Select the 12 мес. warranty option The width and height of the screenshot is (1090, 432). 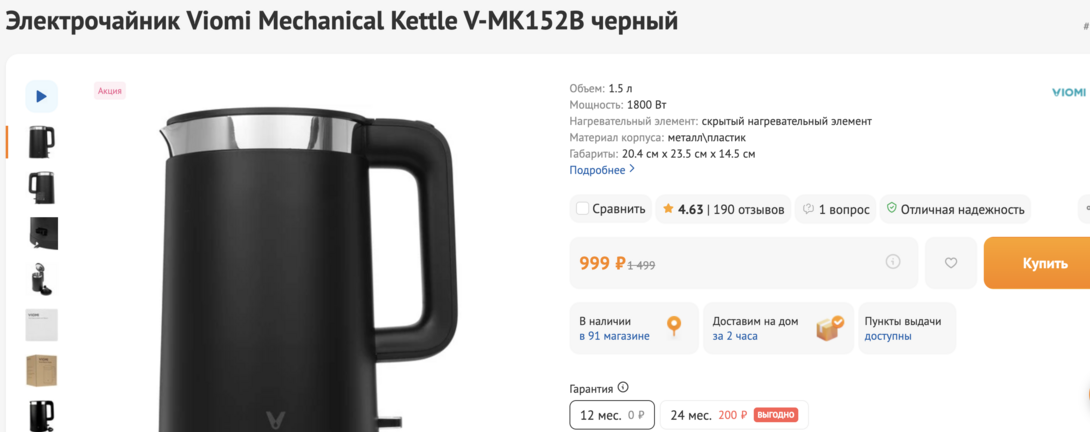point(612,415)
